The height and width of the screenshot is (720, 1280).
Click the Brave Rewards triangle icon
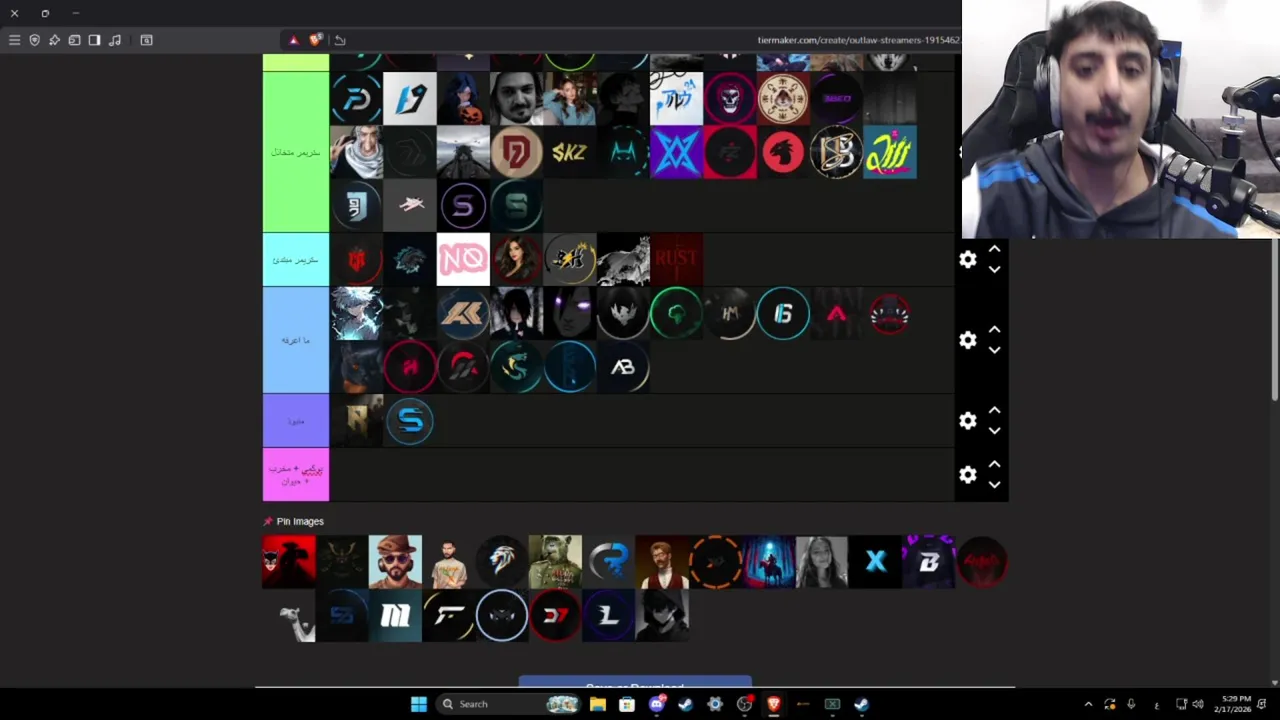coord(293,40)
